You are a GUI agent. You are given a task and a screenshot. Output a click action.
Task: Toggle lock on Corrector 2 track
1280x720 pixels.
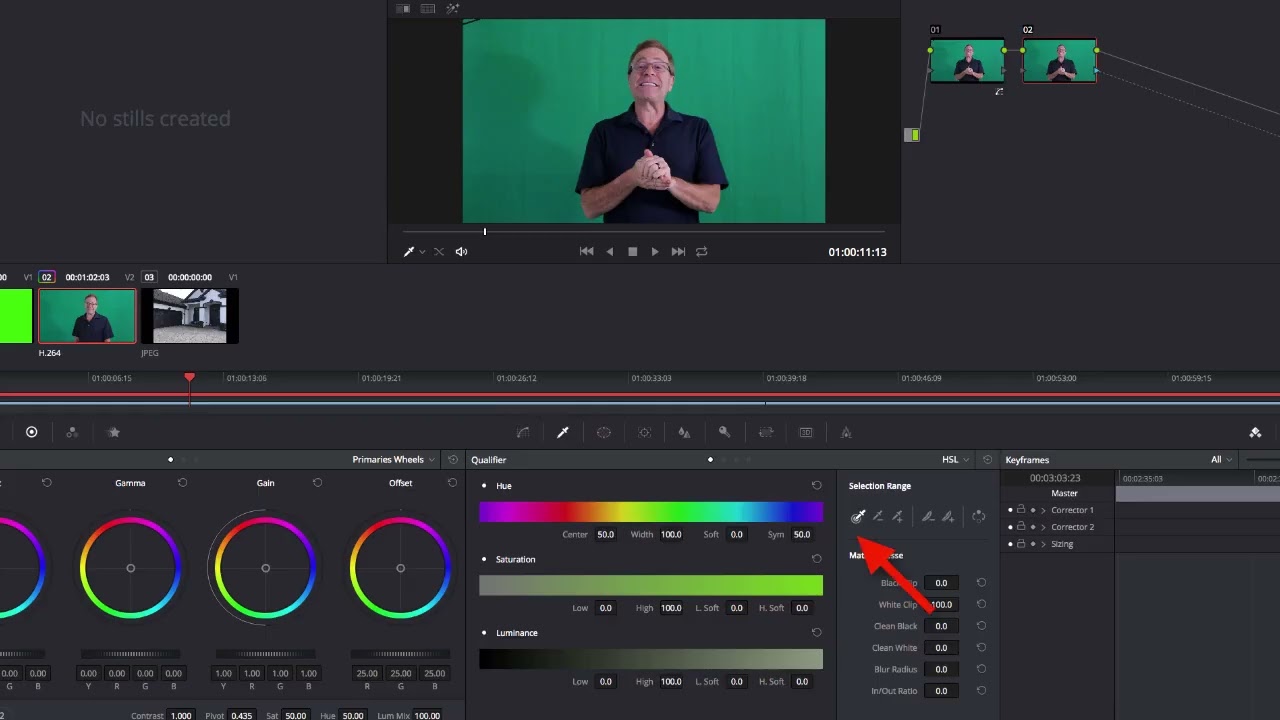tap(1021, 527)
